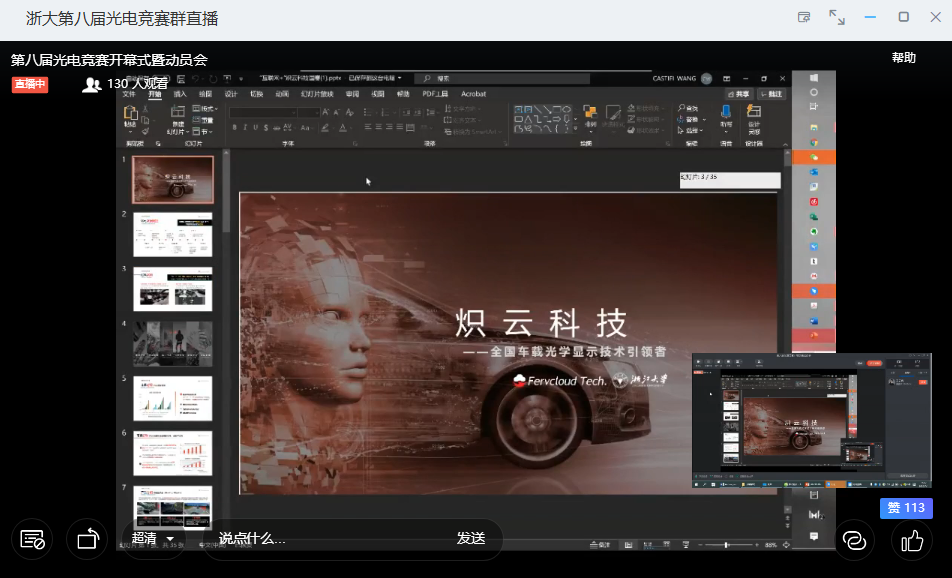Toggle the danmaku comment filter icon
The image size is (952, 578).
click(x=32, y=539)
